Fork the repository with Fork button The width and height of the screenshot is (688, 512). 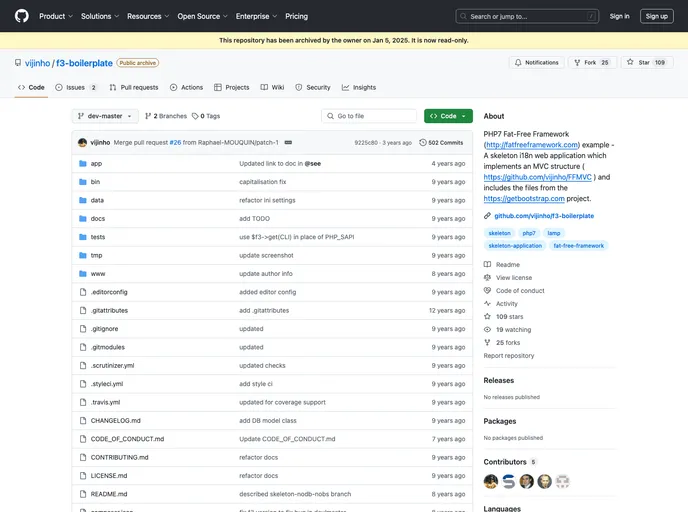point(592,63)
